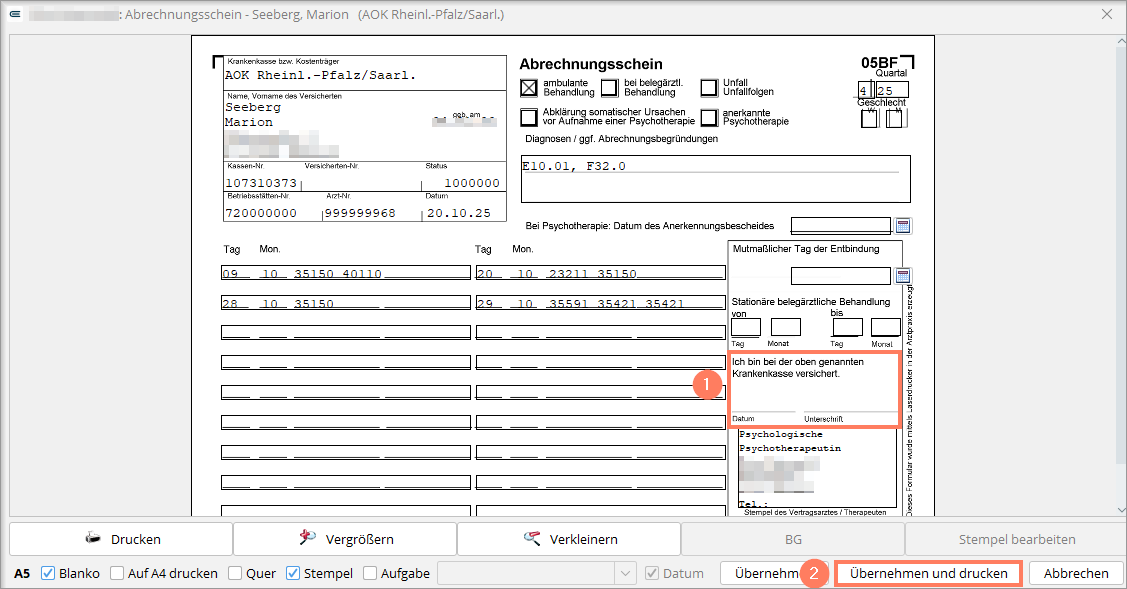Viewport: 1127px width, 589px height.
Task: Click the Arzt-Nr. value 999999968
Action: point(360,213)
